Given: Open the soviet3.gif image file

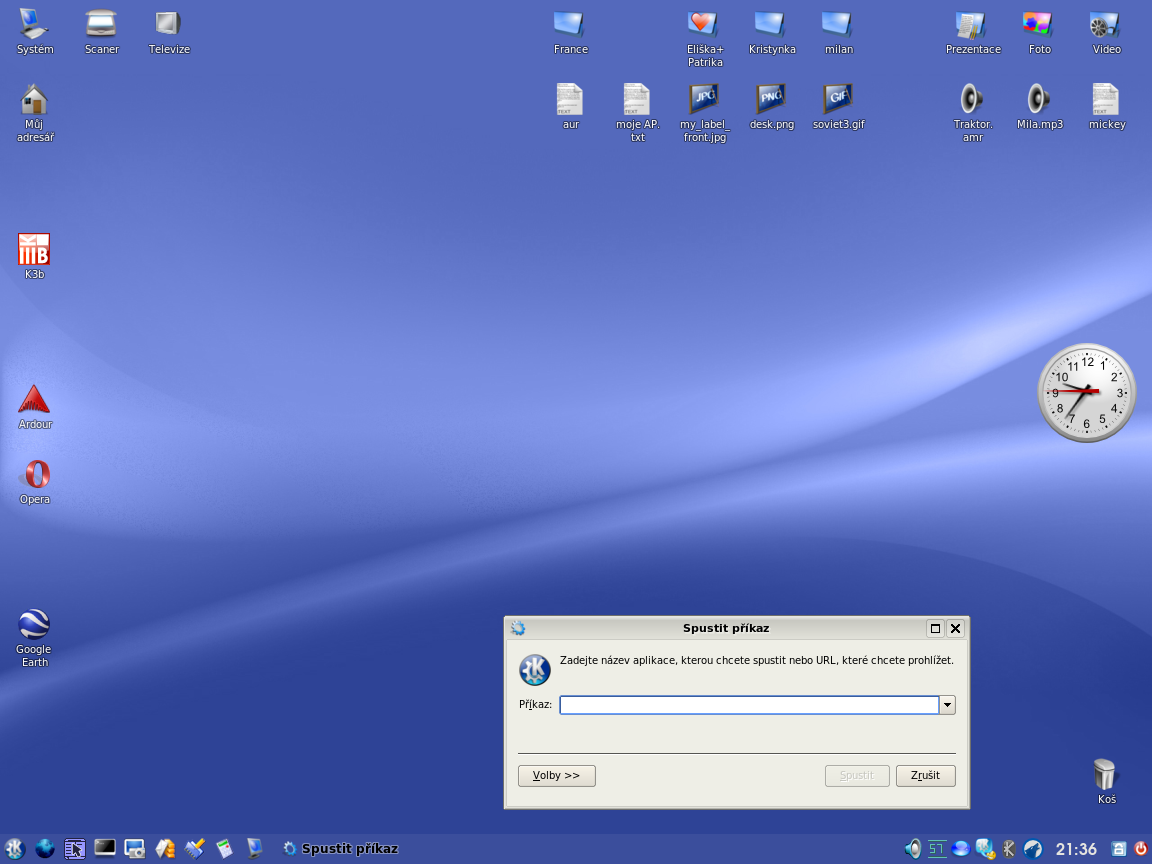Looking at the screenshot, I should (x=837, y=99).
